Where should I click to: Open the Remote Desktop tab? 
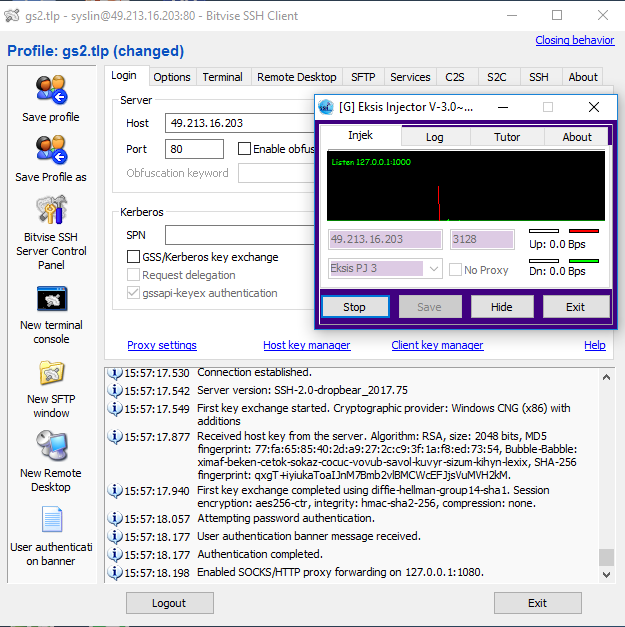(x=297, y=77)
